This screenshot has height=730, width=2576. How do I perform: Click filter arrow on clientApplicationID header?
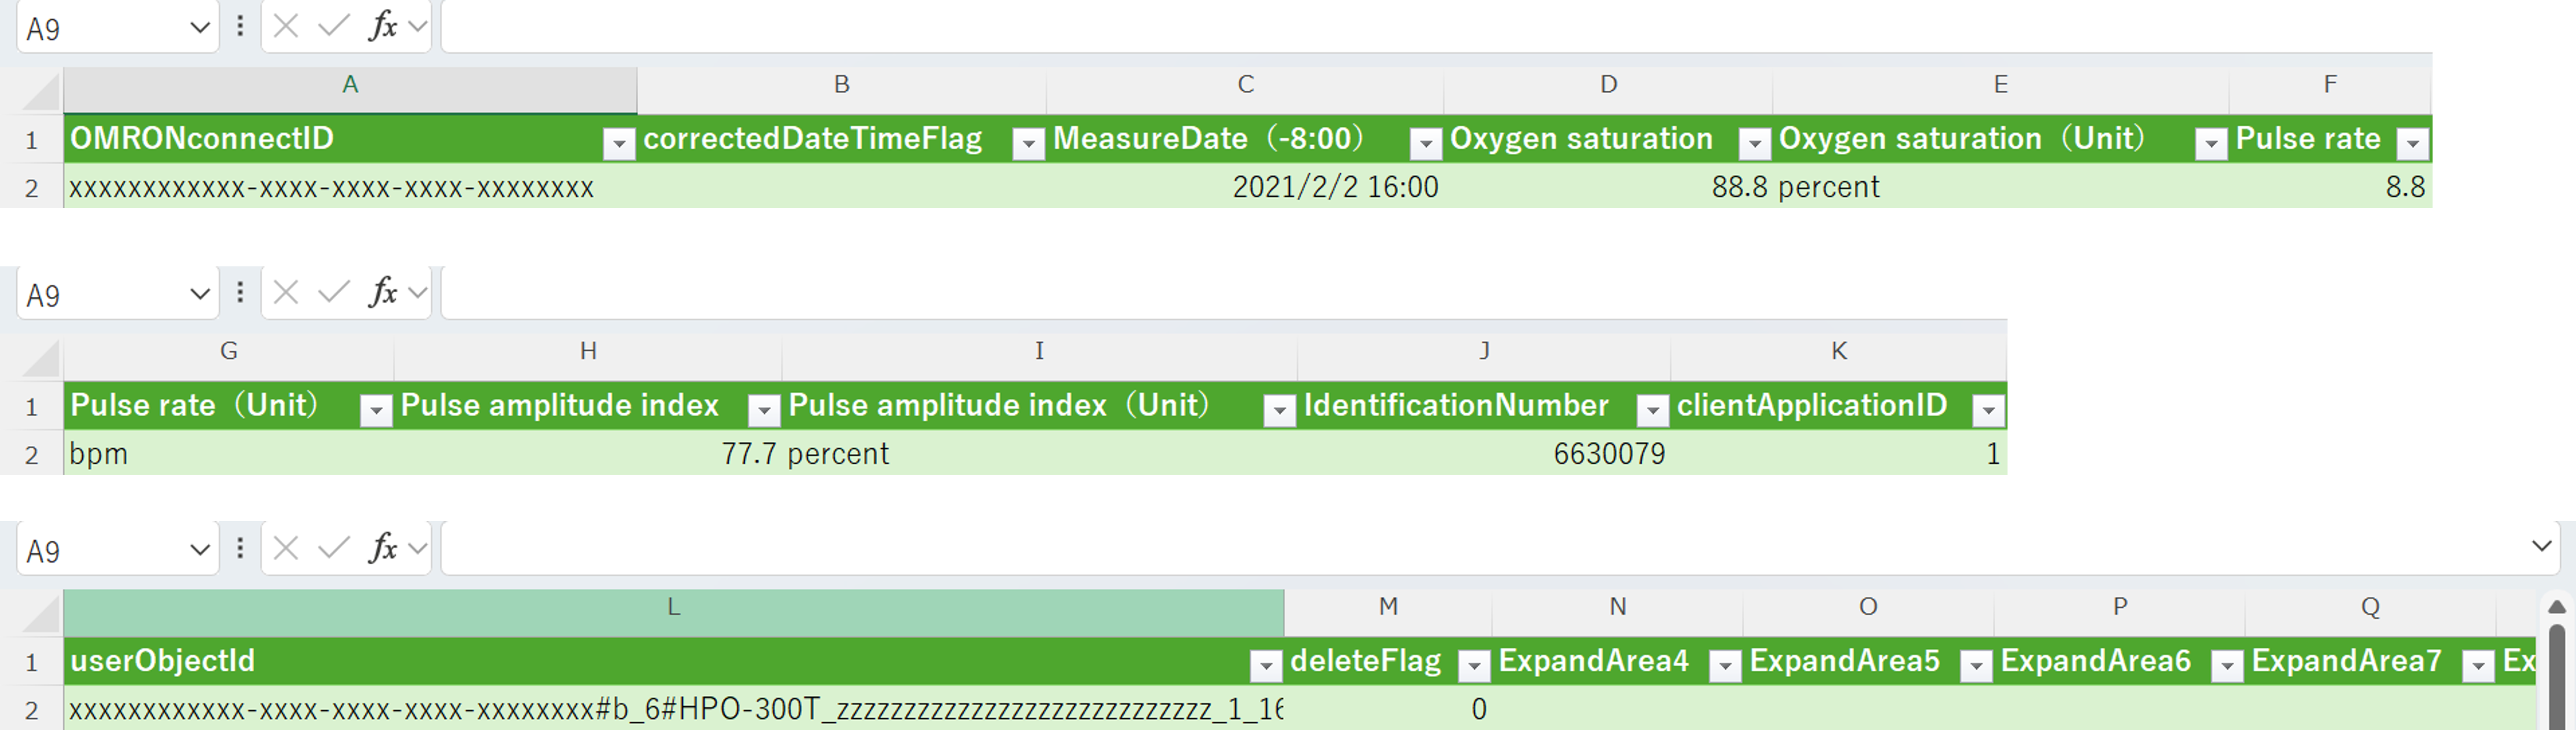[1988, 410]
